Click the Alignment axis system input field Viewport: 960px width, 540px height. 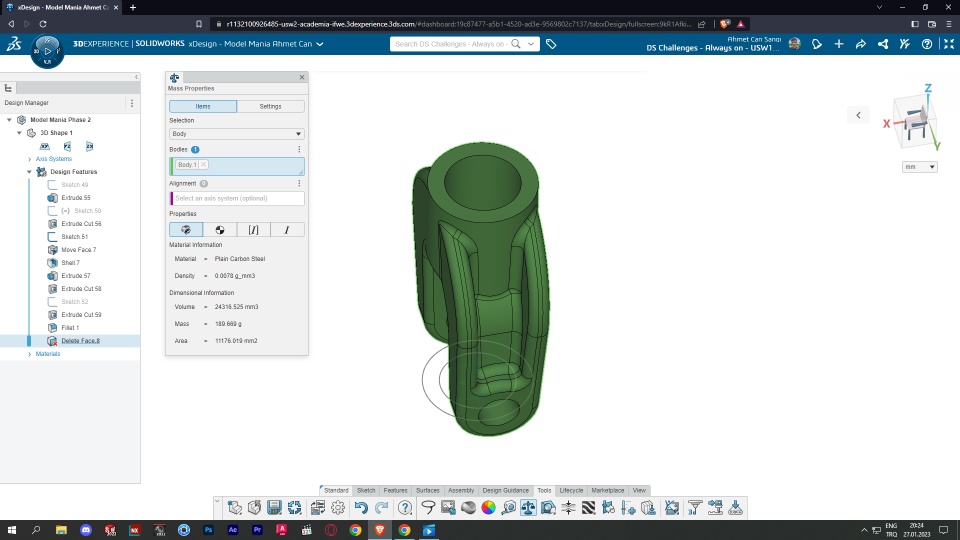tap(238, 198)
